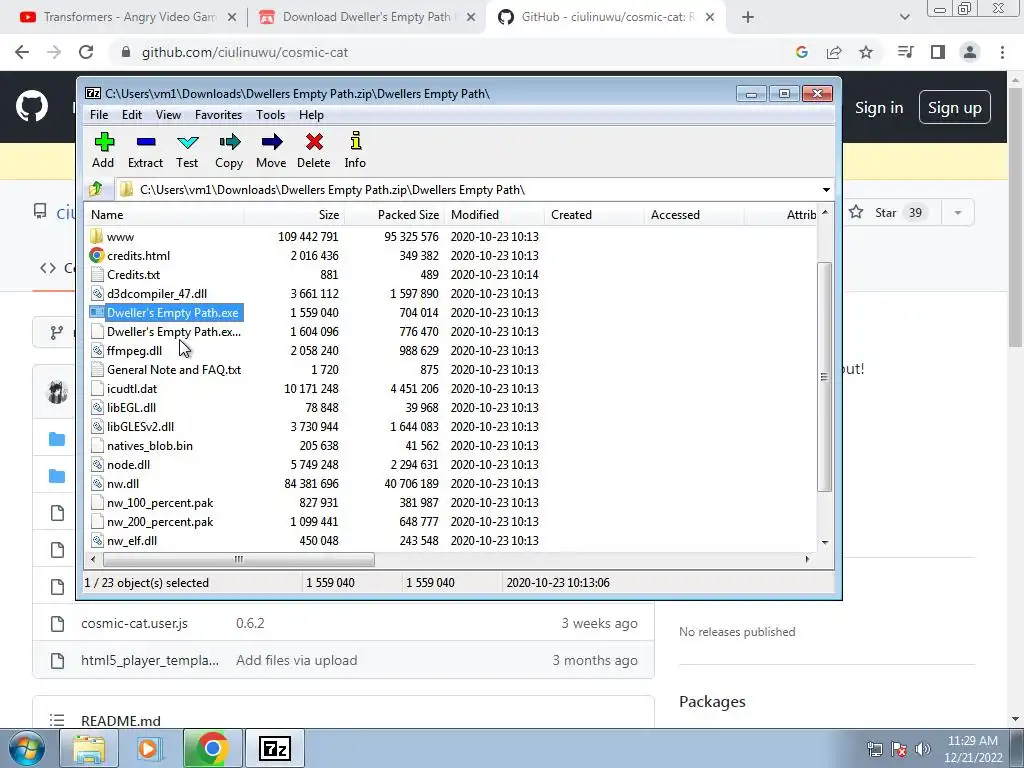The height and width of the screenshot is (768, 1024).
Task: Select d3dcompiler_47.dll in the list
Action: click(x=157, y=293)
